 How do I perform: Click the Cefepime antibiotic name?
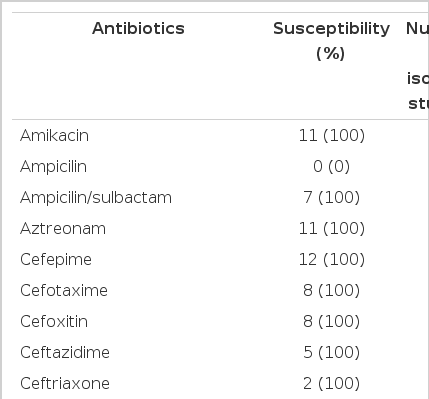click(56, 260)
